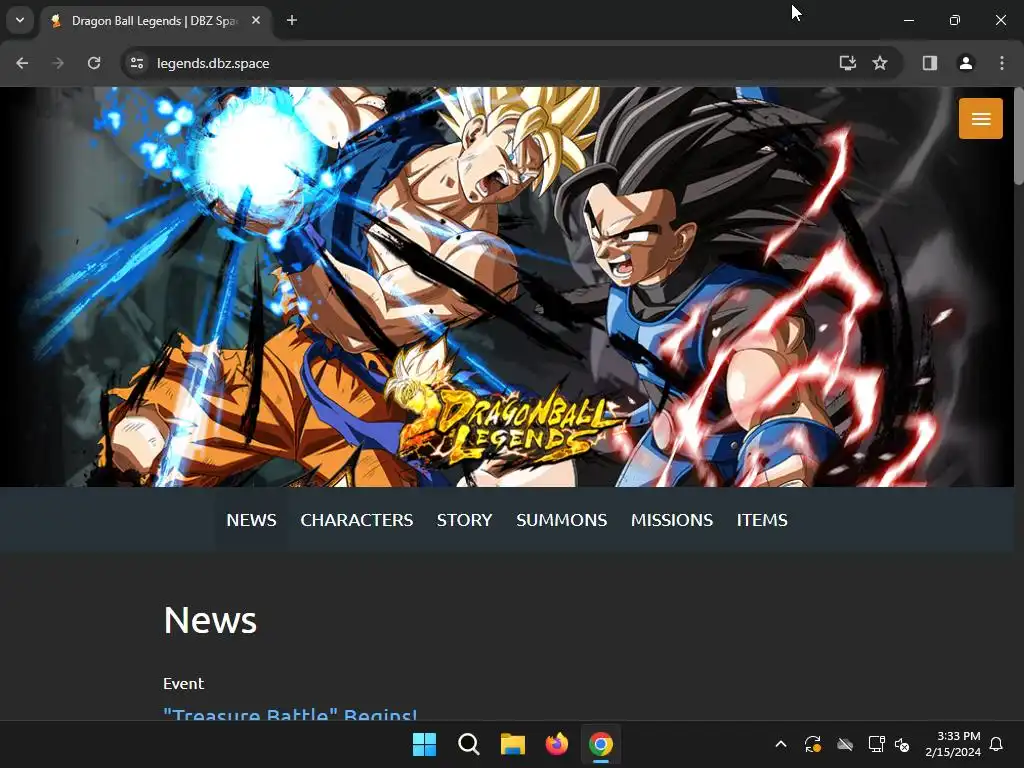Toggle the Chrome side panel
1024x768 pixels.
(930, 63)
